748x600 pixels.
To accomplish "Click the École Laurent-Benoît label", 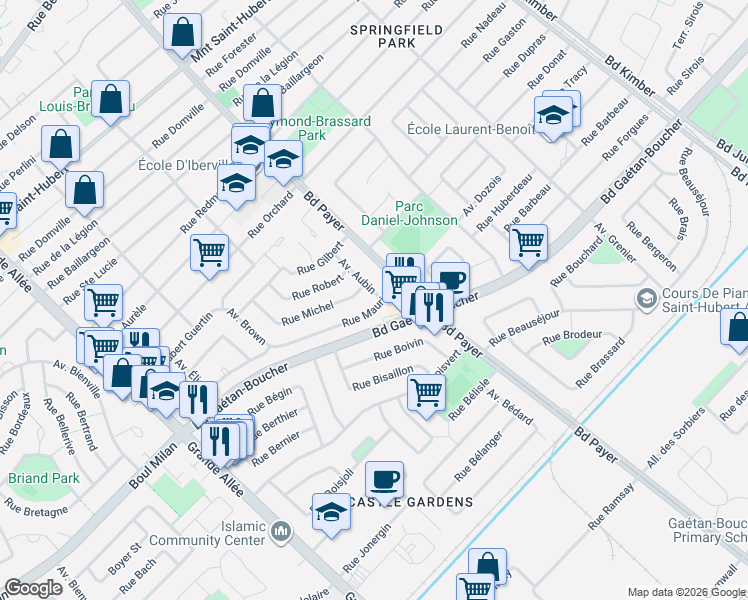I will tap(471, 129).
